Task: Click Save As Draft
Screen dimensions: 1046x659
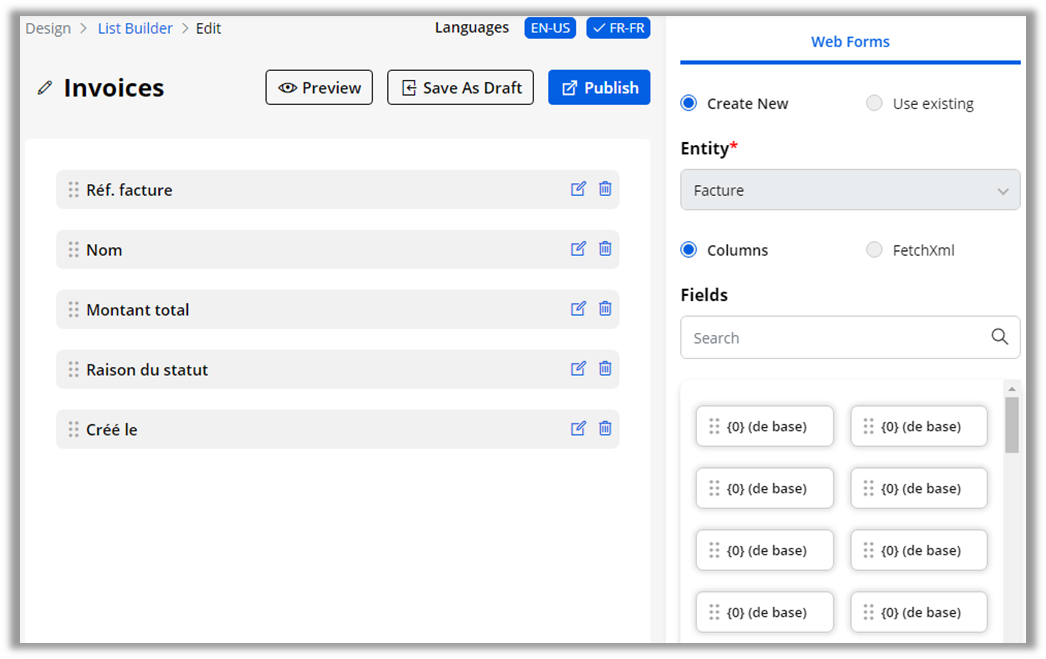Action: pos(461,88)
